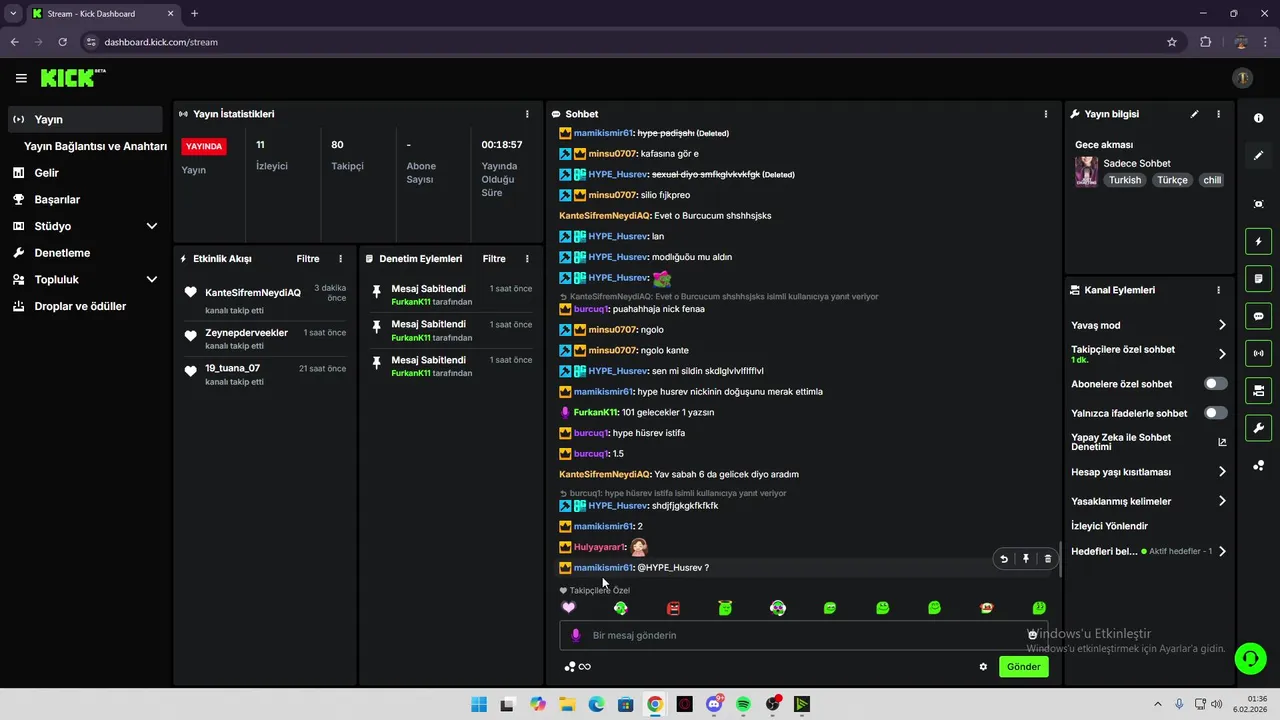Toggle the chat bubble panel icon in the right sidebar
This screenshot has width=1280, height=720.
(x=1258, y=316)
